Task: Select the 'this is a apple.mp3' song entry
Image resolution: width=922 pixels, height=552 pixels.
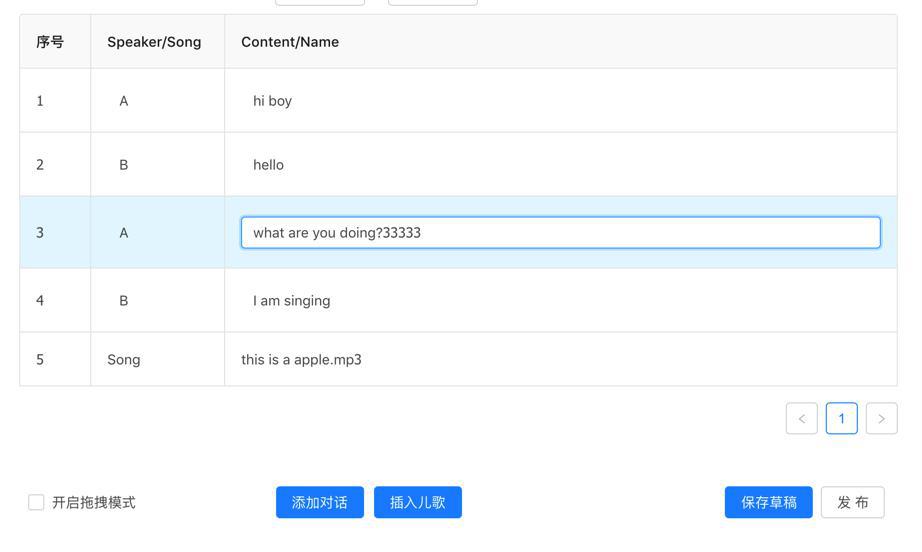Action: click(x=301, y=360)
